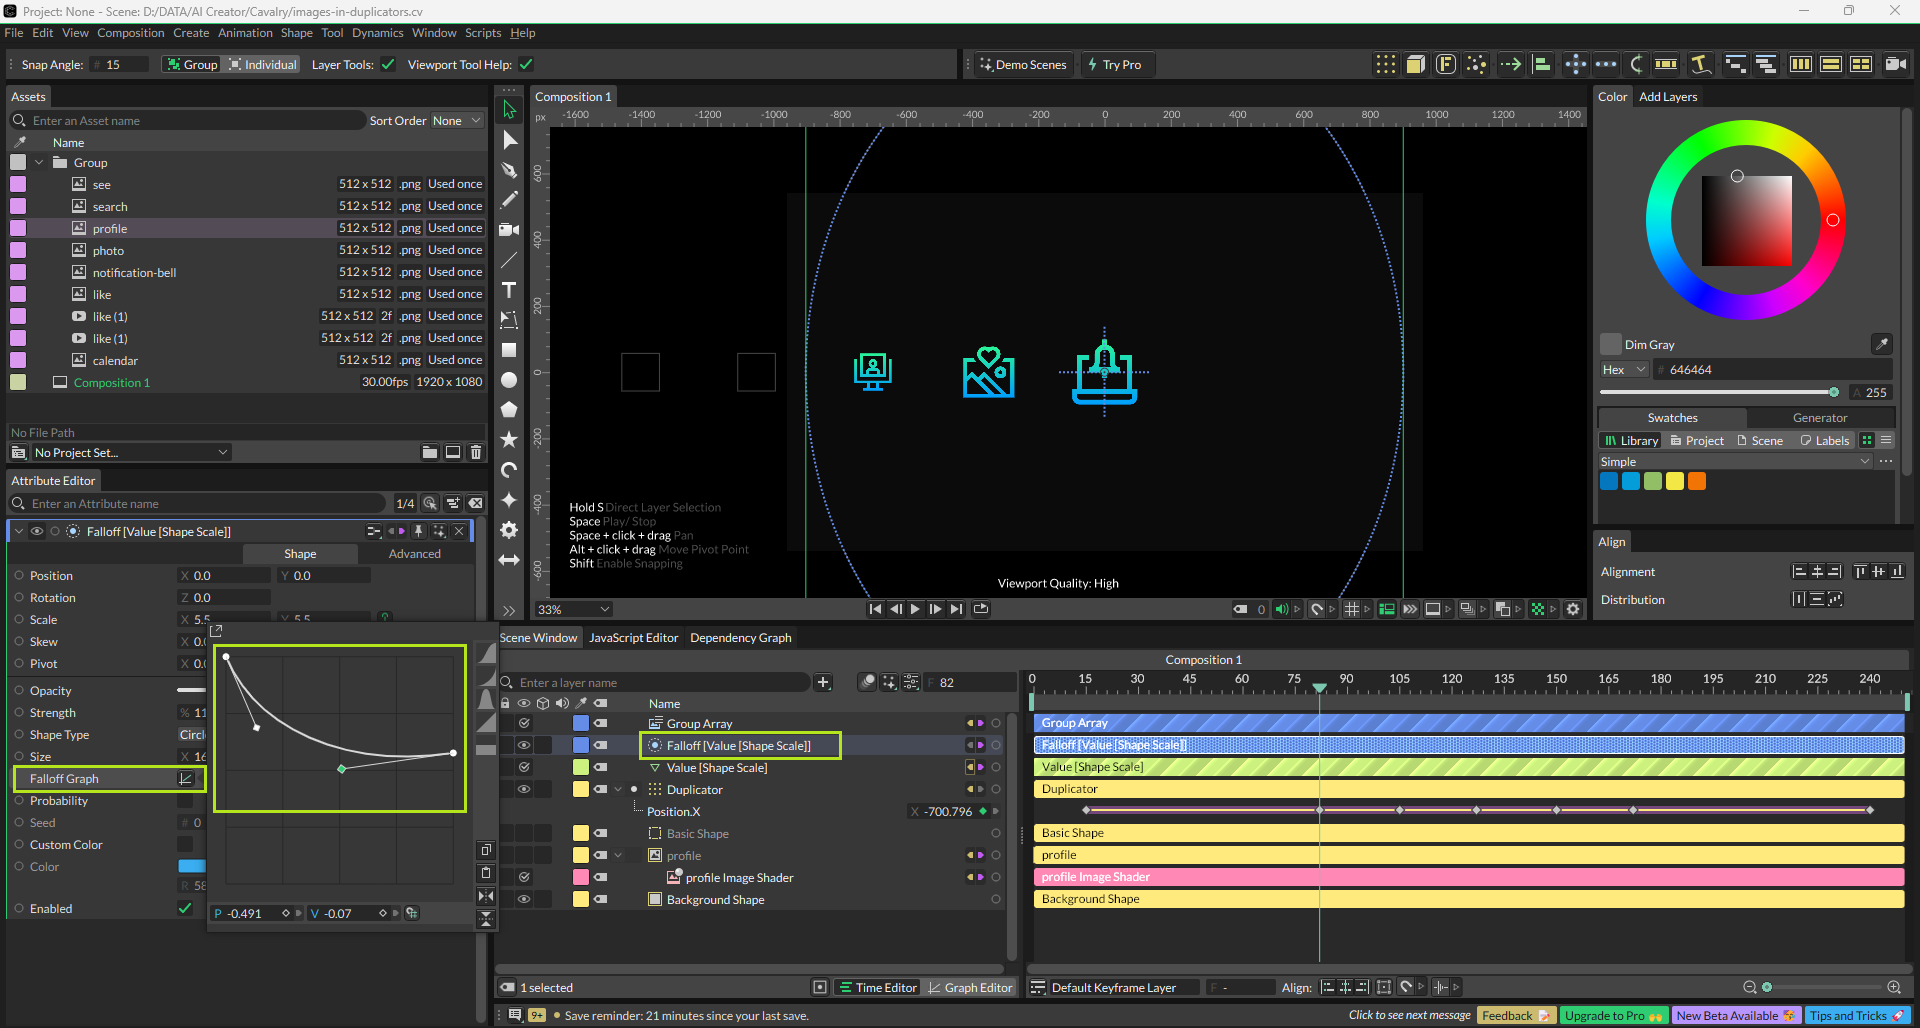Toggle Layer Tools checkbox
1920x1028 pixels.
[388, 65]
